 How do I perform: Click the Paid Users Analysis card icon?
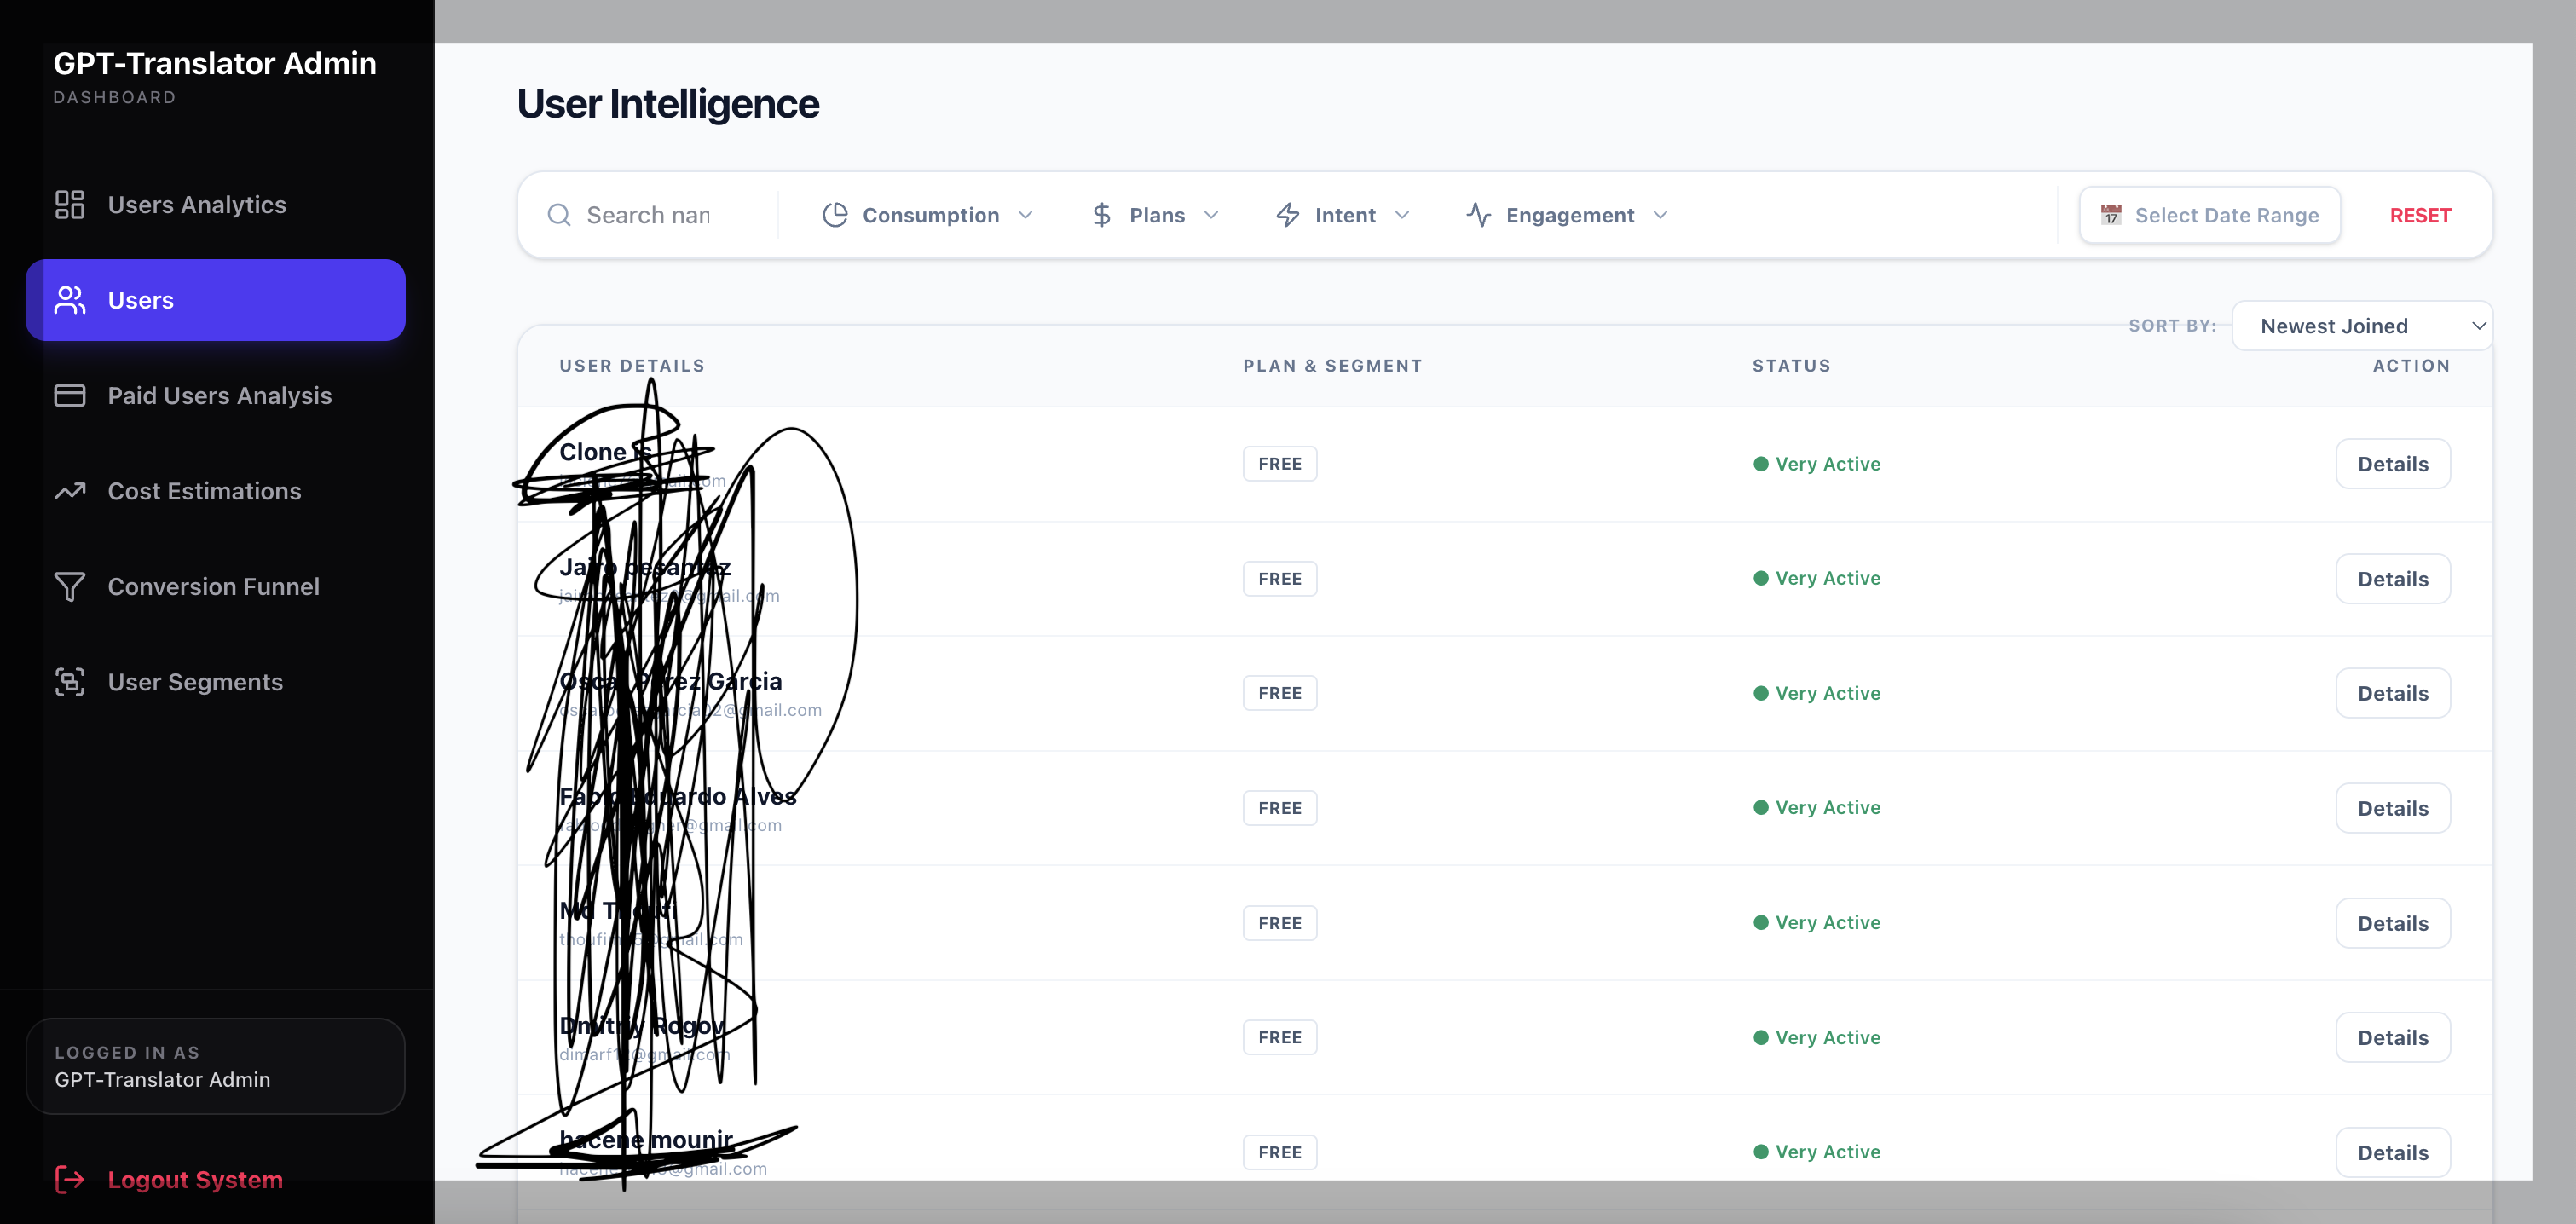click(x=69, y=396)
